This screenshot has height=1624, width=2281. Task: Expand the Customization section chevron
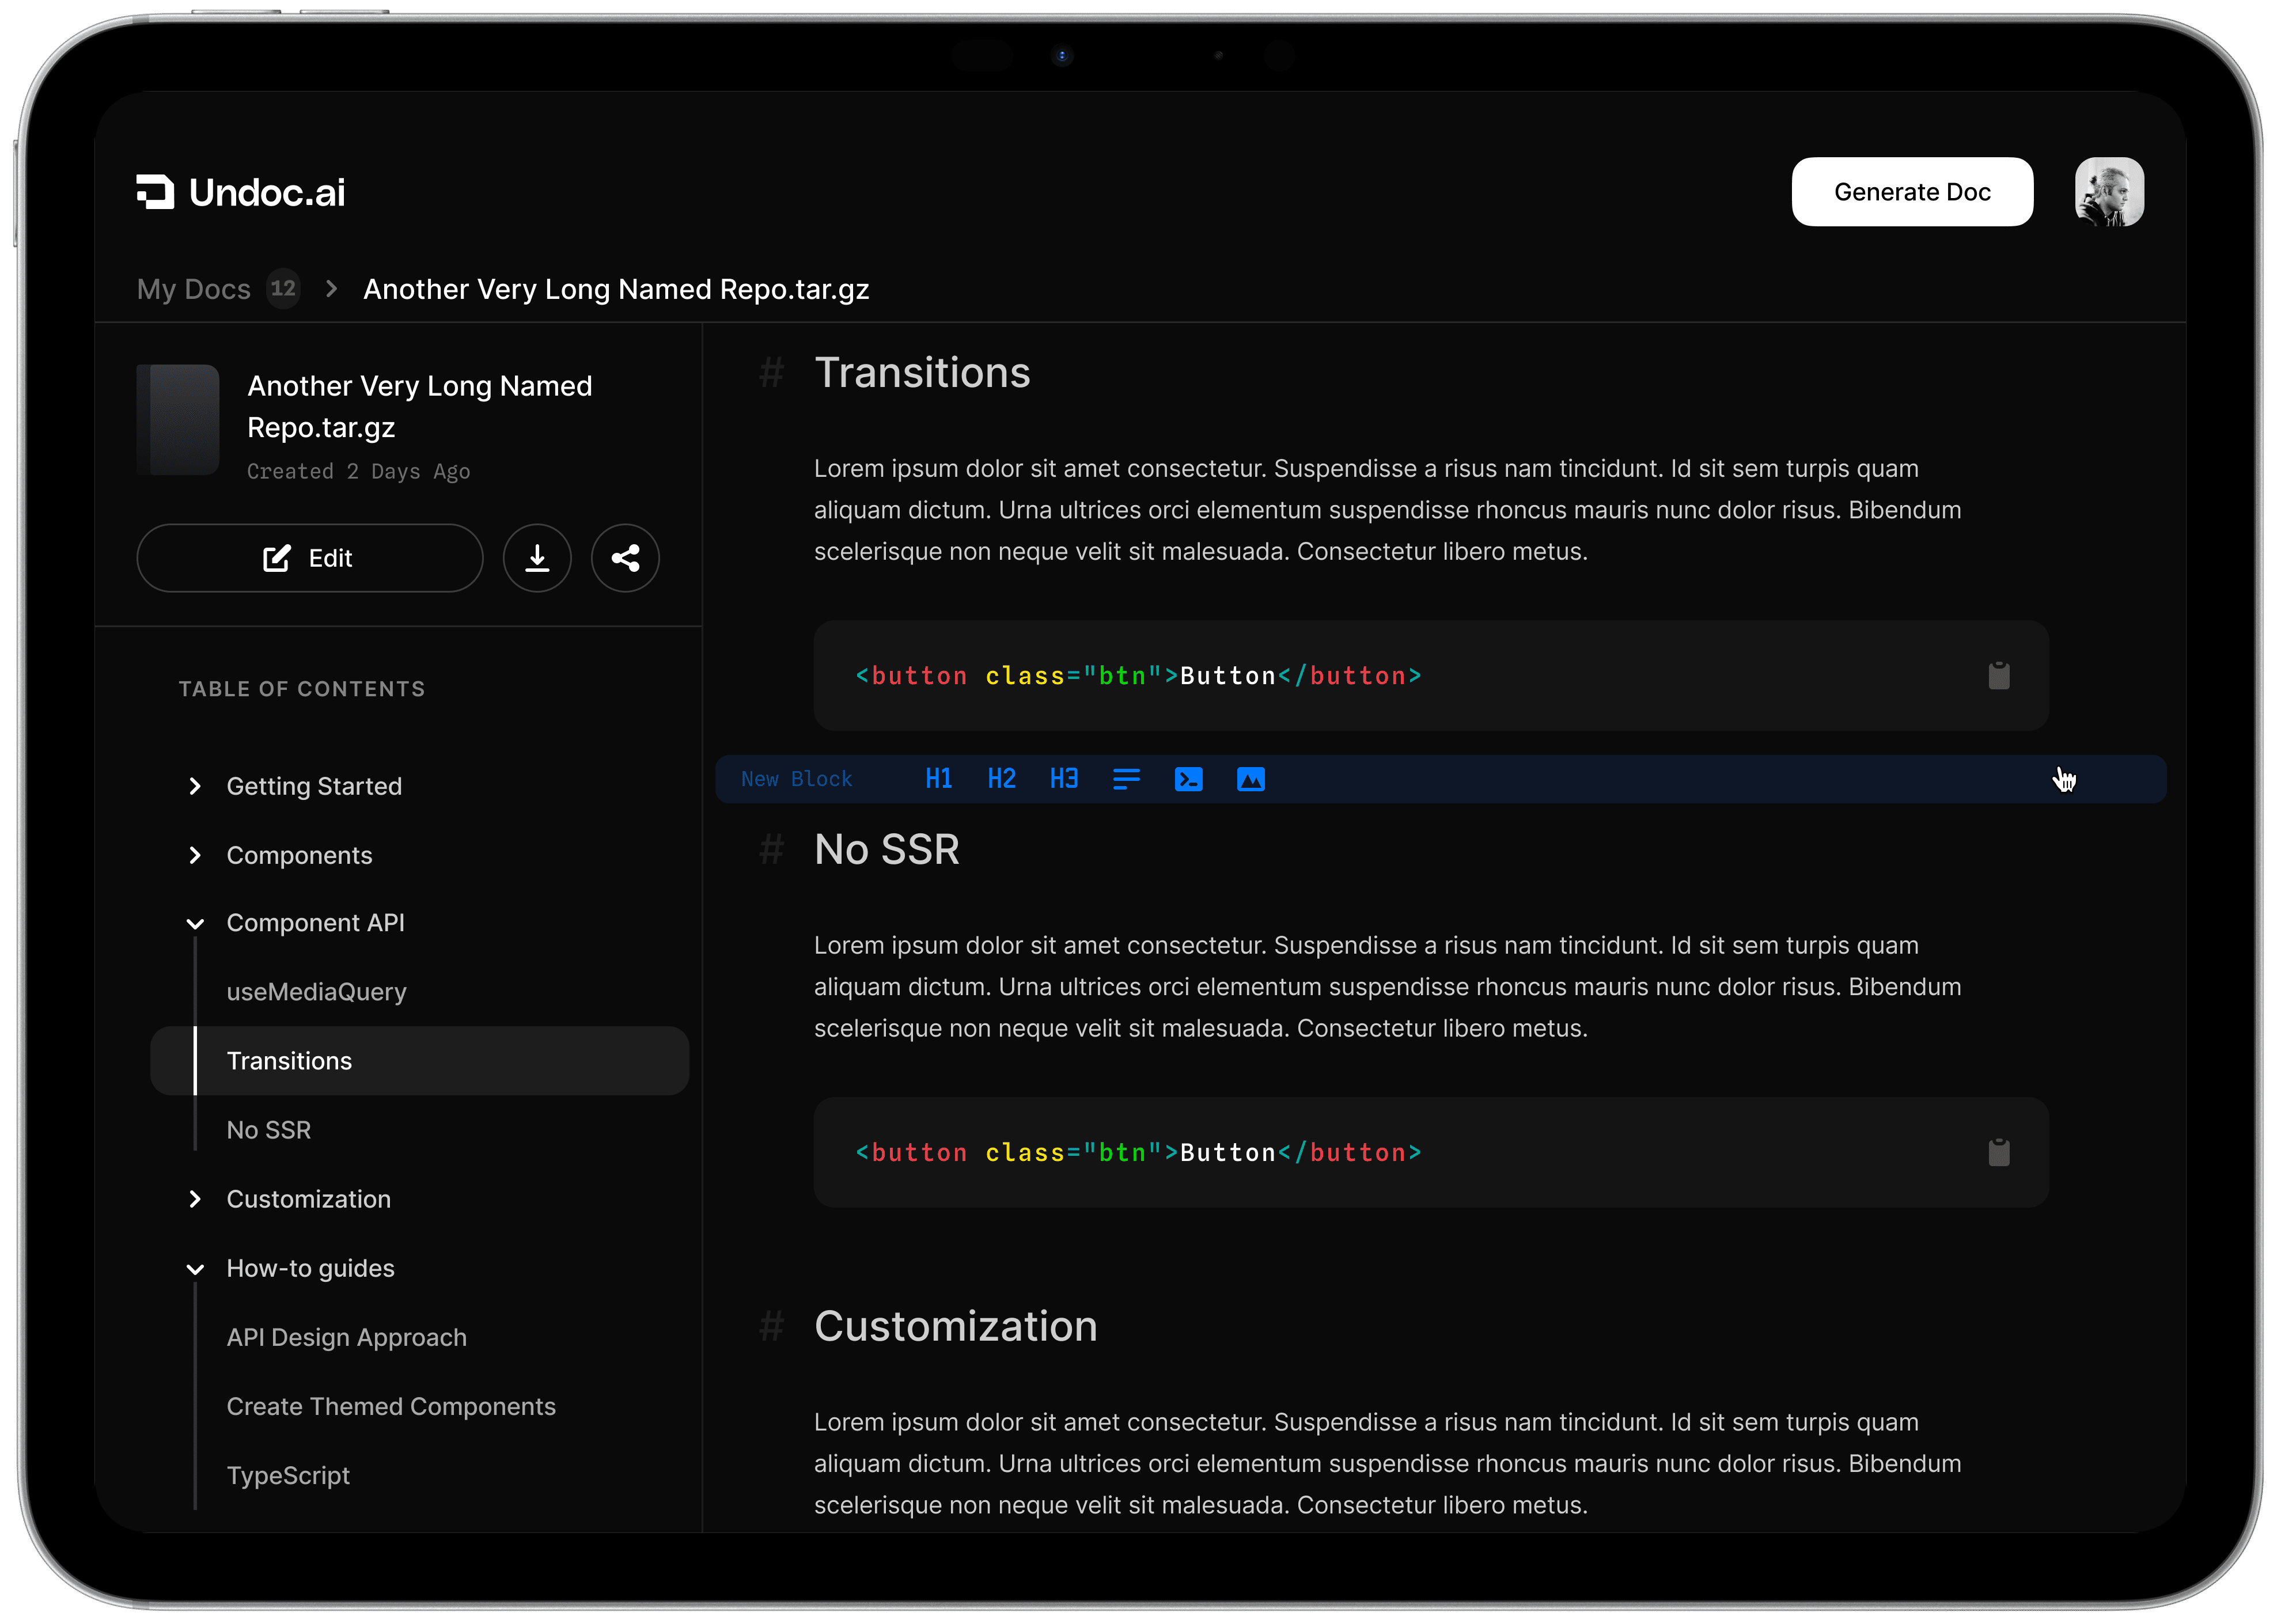click(195, 1199)
